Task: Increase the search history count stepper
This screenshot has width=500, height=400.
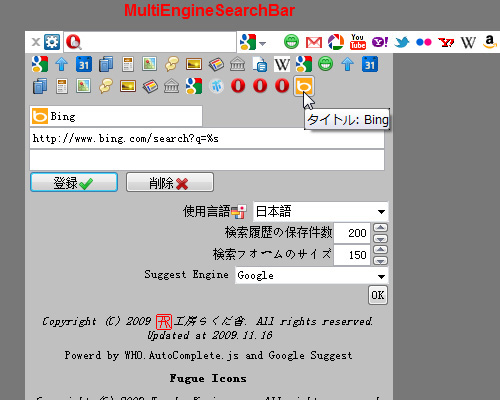Action: (x=380, y=228)
